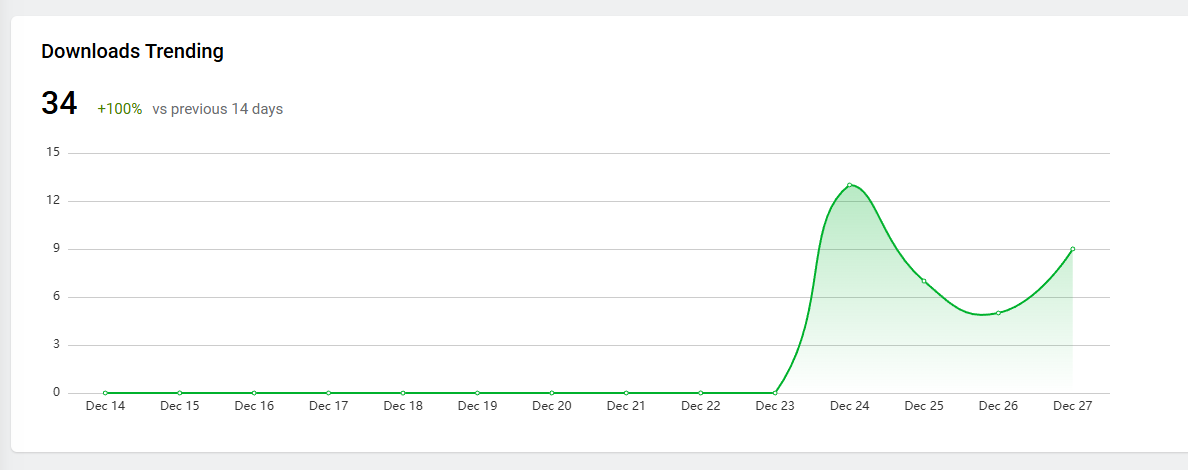Click the Dec 21 data point on the line
This screenshot has height=470, width=1188.
point(626,393)
